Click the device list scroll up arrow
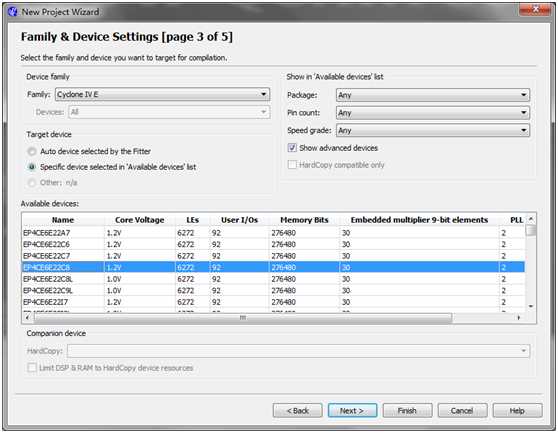The width and height of the screenshot is (558, 433). [531, 218]
